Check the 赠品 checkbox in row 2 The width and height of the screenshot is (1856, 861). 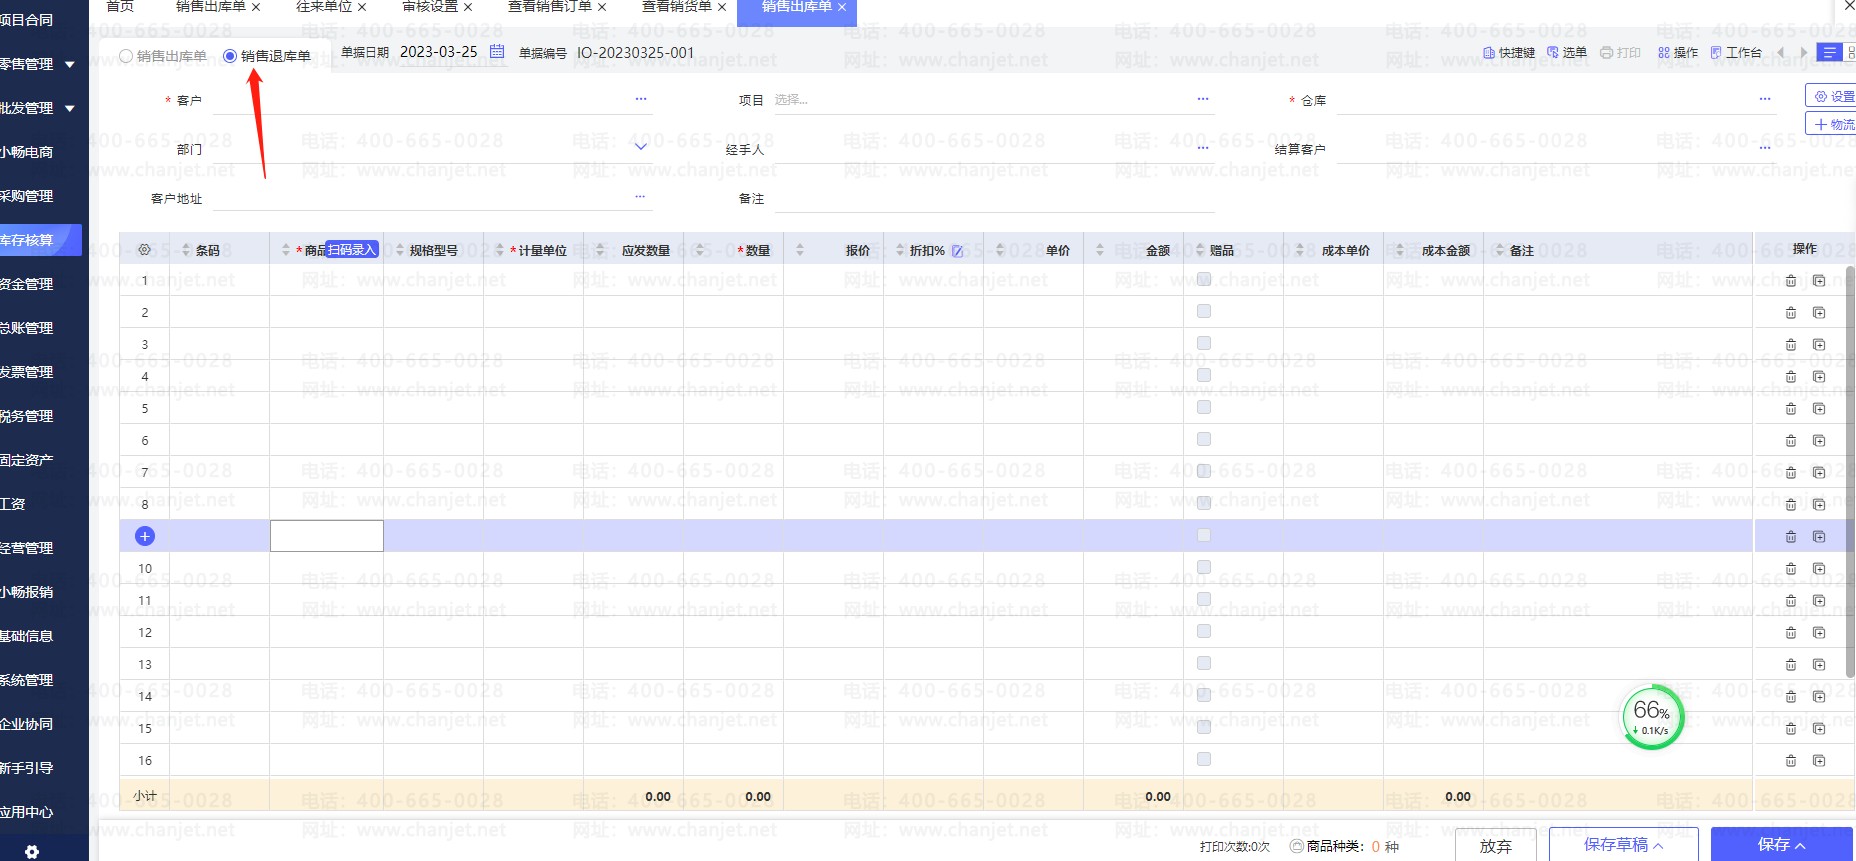(x=1204, y=312)
